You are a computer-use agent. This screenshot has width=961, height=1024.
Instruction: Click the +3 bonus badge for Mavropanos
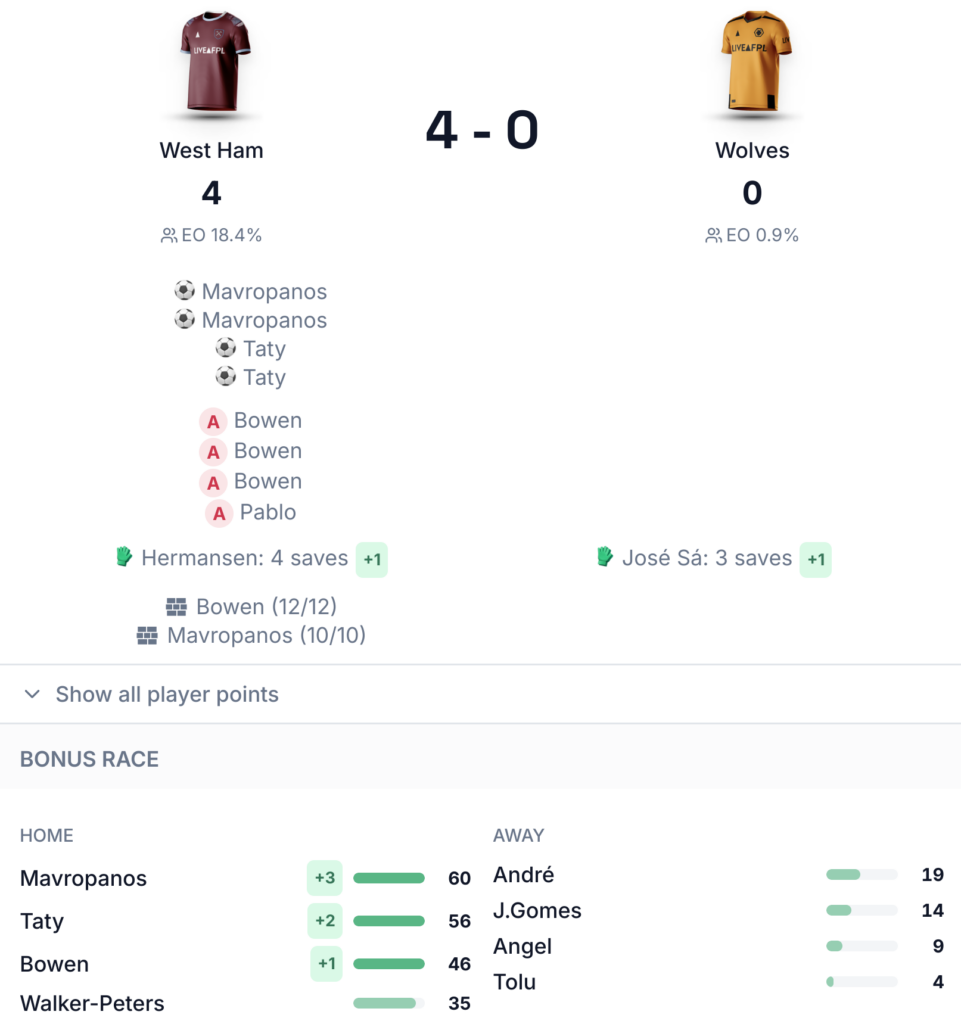point(325,878)
